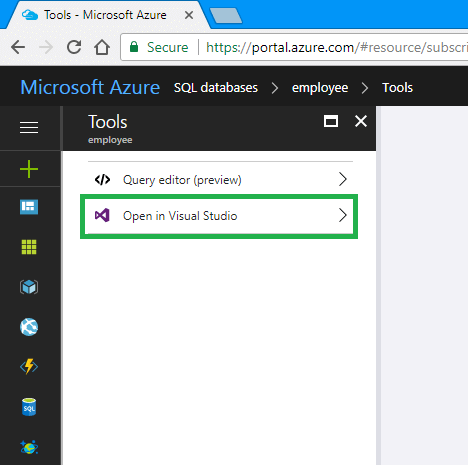Open the hamburger menu in Azure sidebar
The height and width of the screenshot is (465, 468).
(x=29, y=127)
